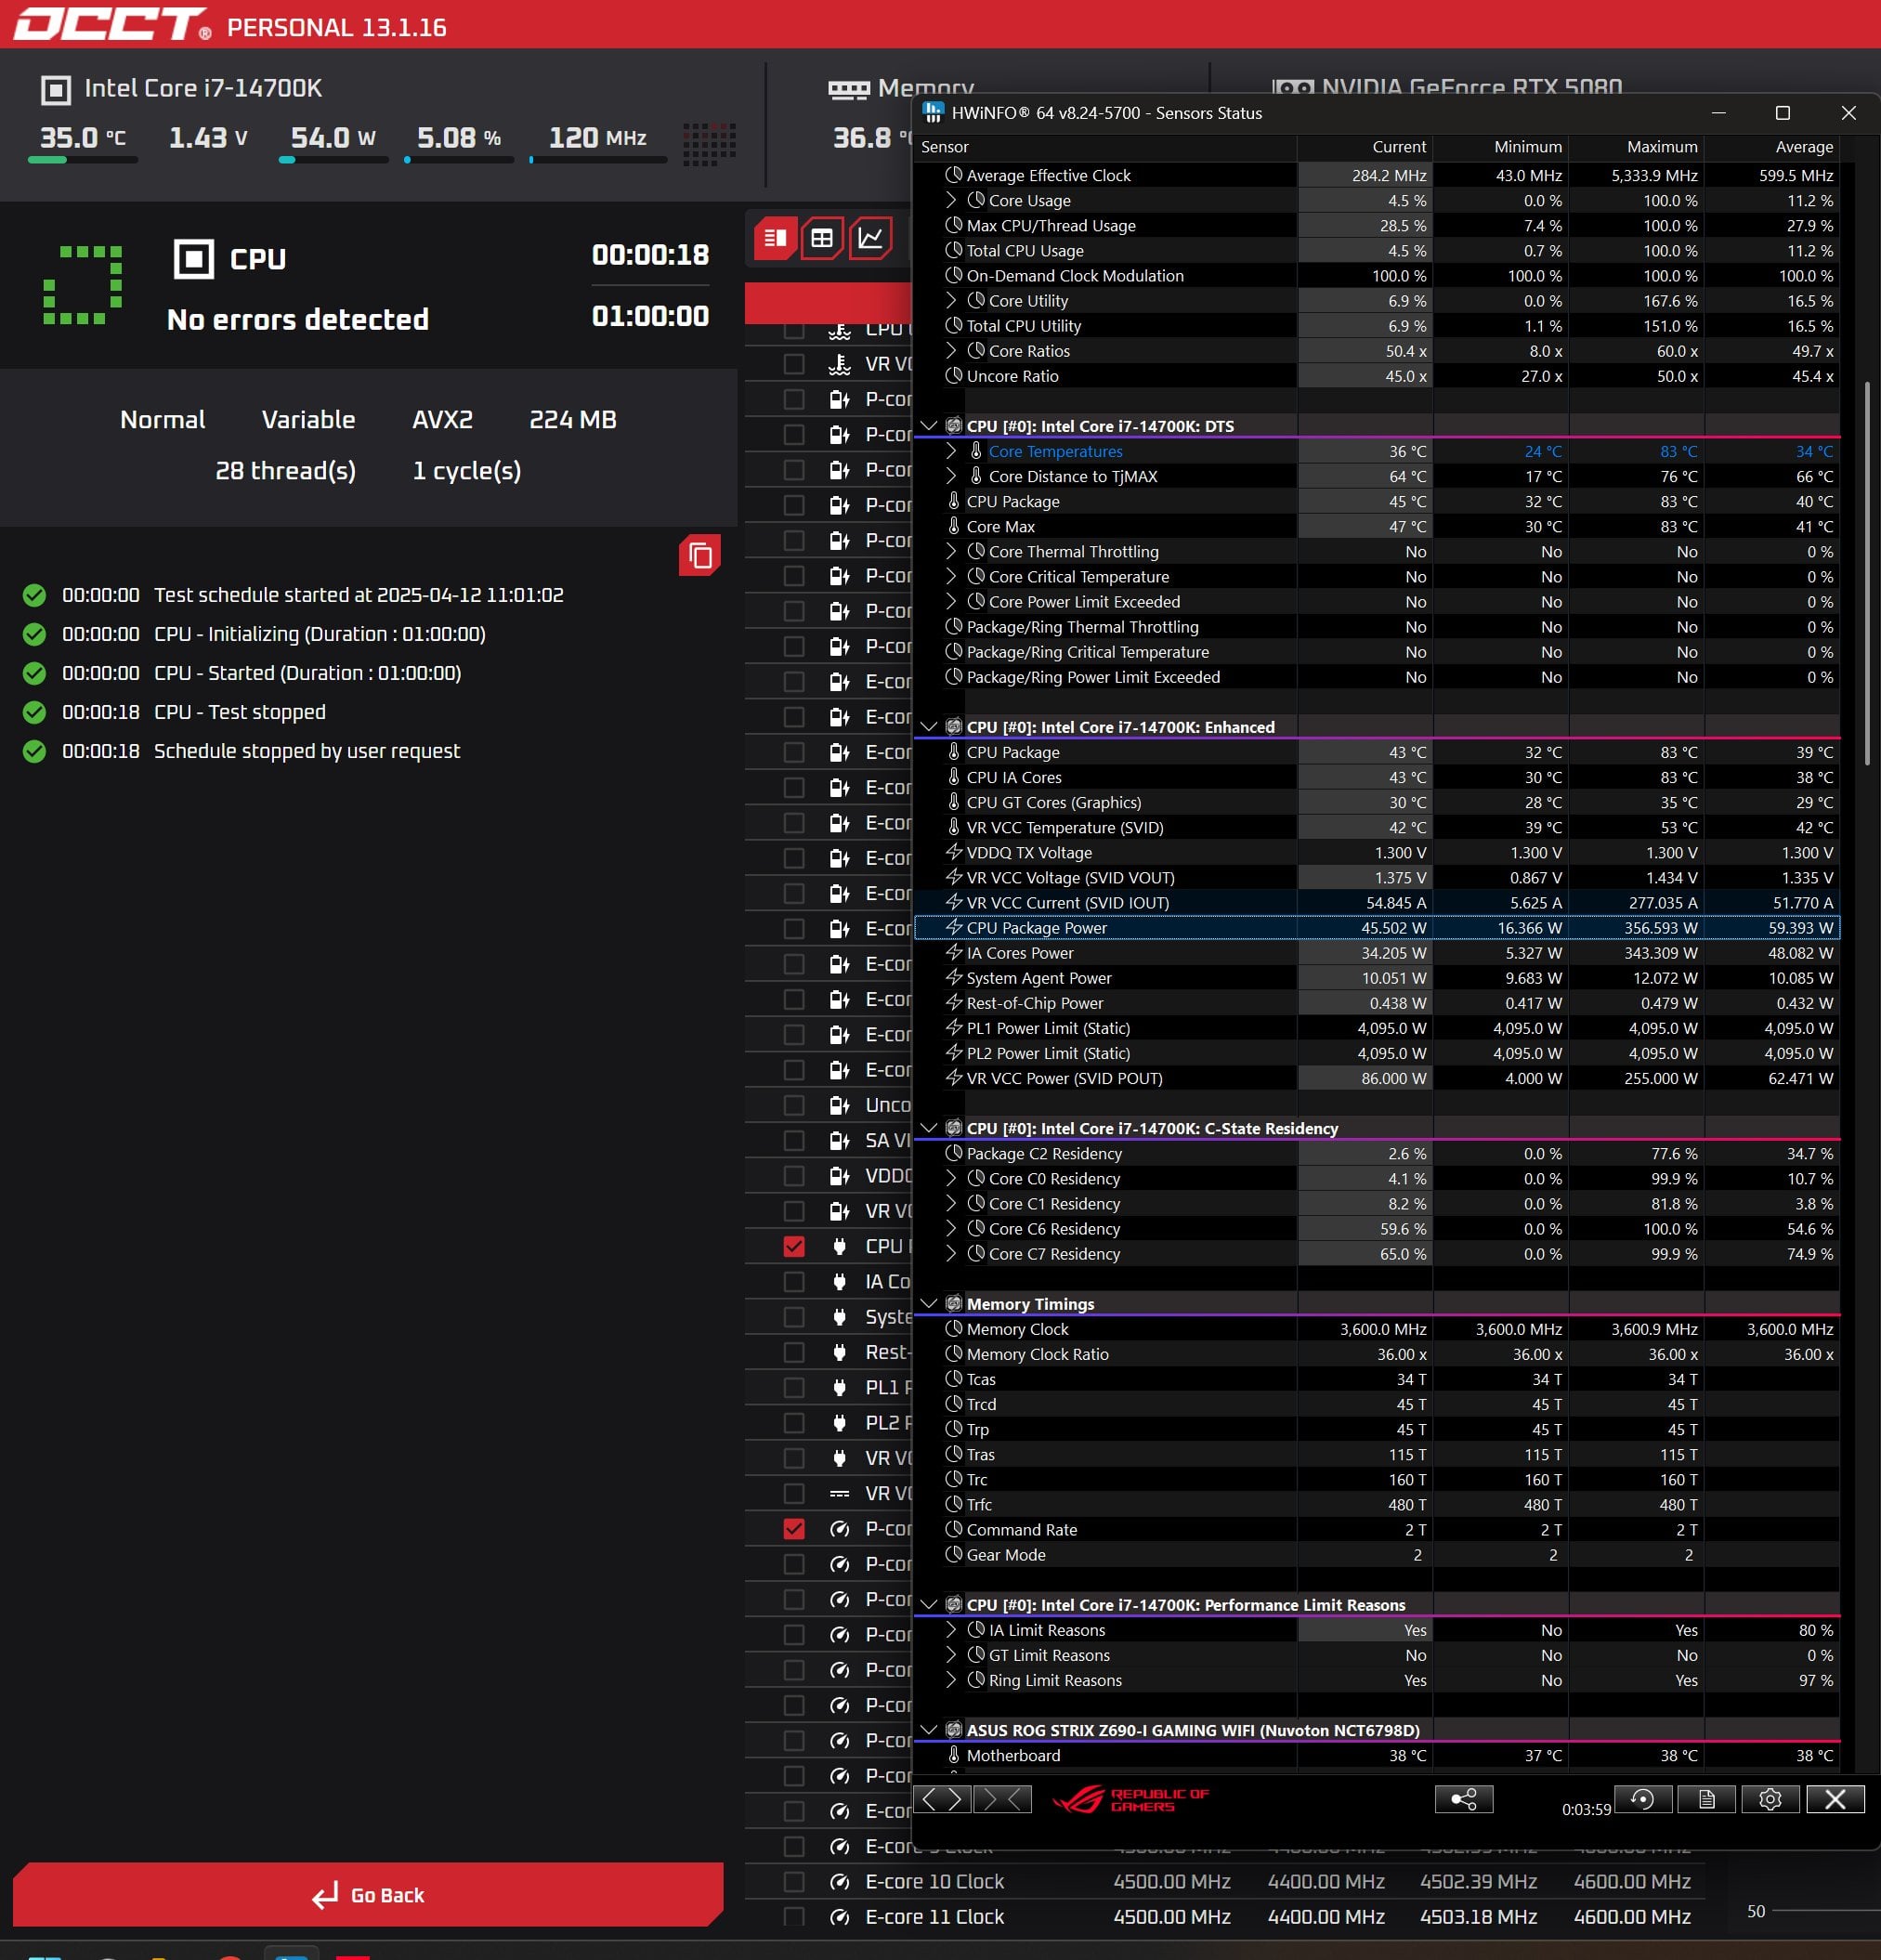Screen dimensions: 1881x1960
Task: Tick the IA Cores power checkbox in OCCT
Action: [794, 1282]
